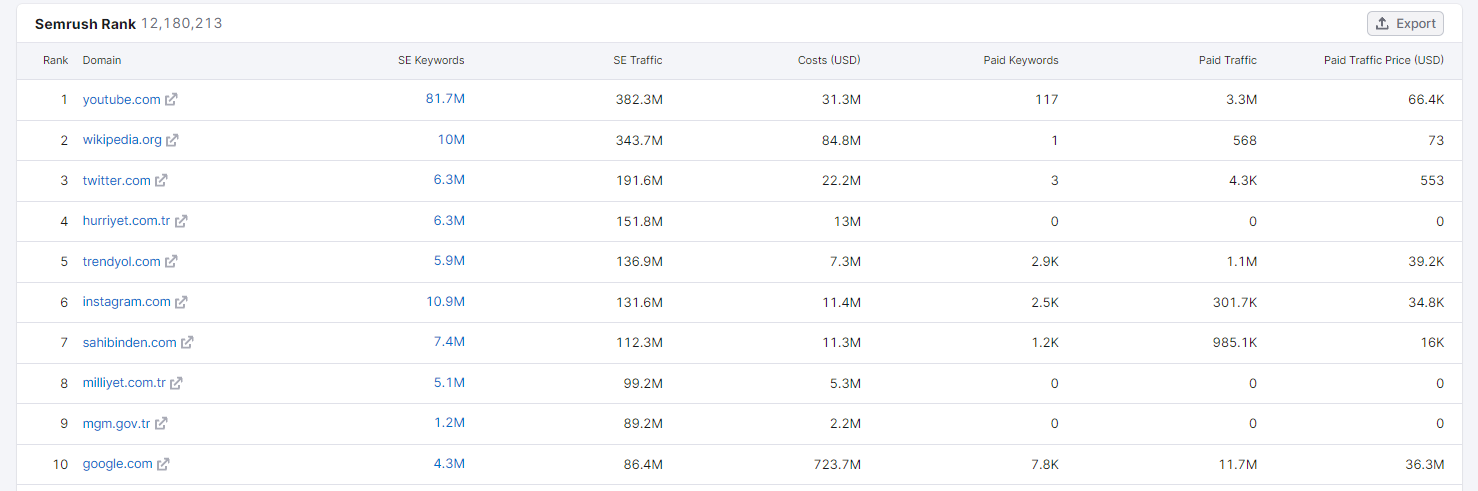1478x491 pixels.
Task: Select the 66.4K paid traffic price
Action: click(x=1427, y=100)
